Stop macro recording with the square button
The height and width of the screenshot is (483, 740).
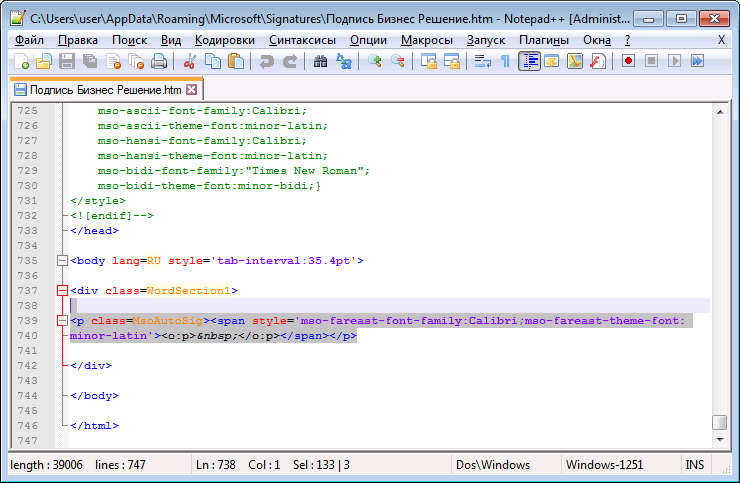pos(651,61)
